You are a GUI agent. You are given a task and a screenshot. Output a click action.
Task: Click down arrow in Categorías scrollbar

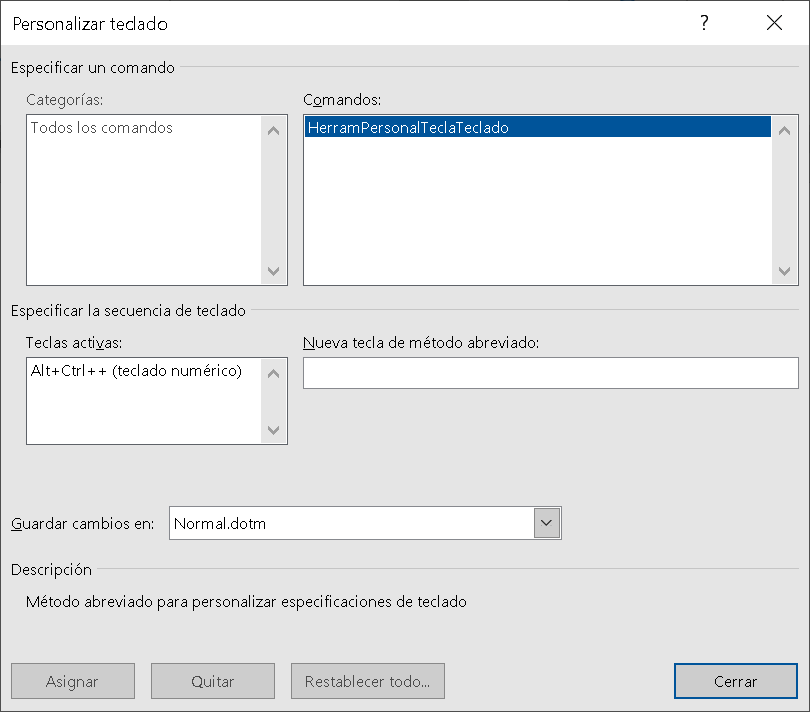click(x=274, y=271)
